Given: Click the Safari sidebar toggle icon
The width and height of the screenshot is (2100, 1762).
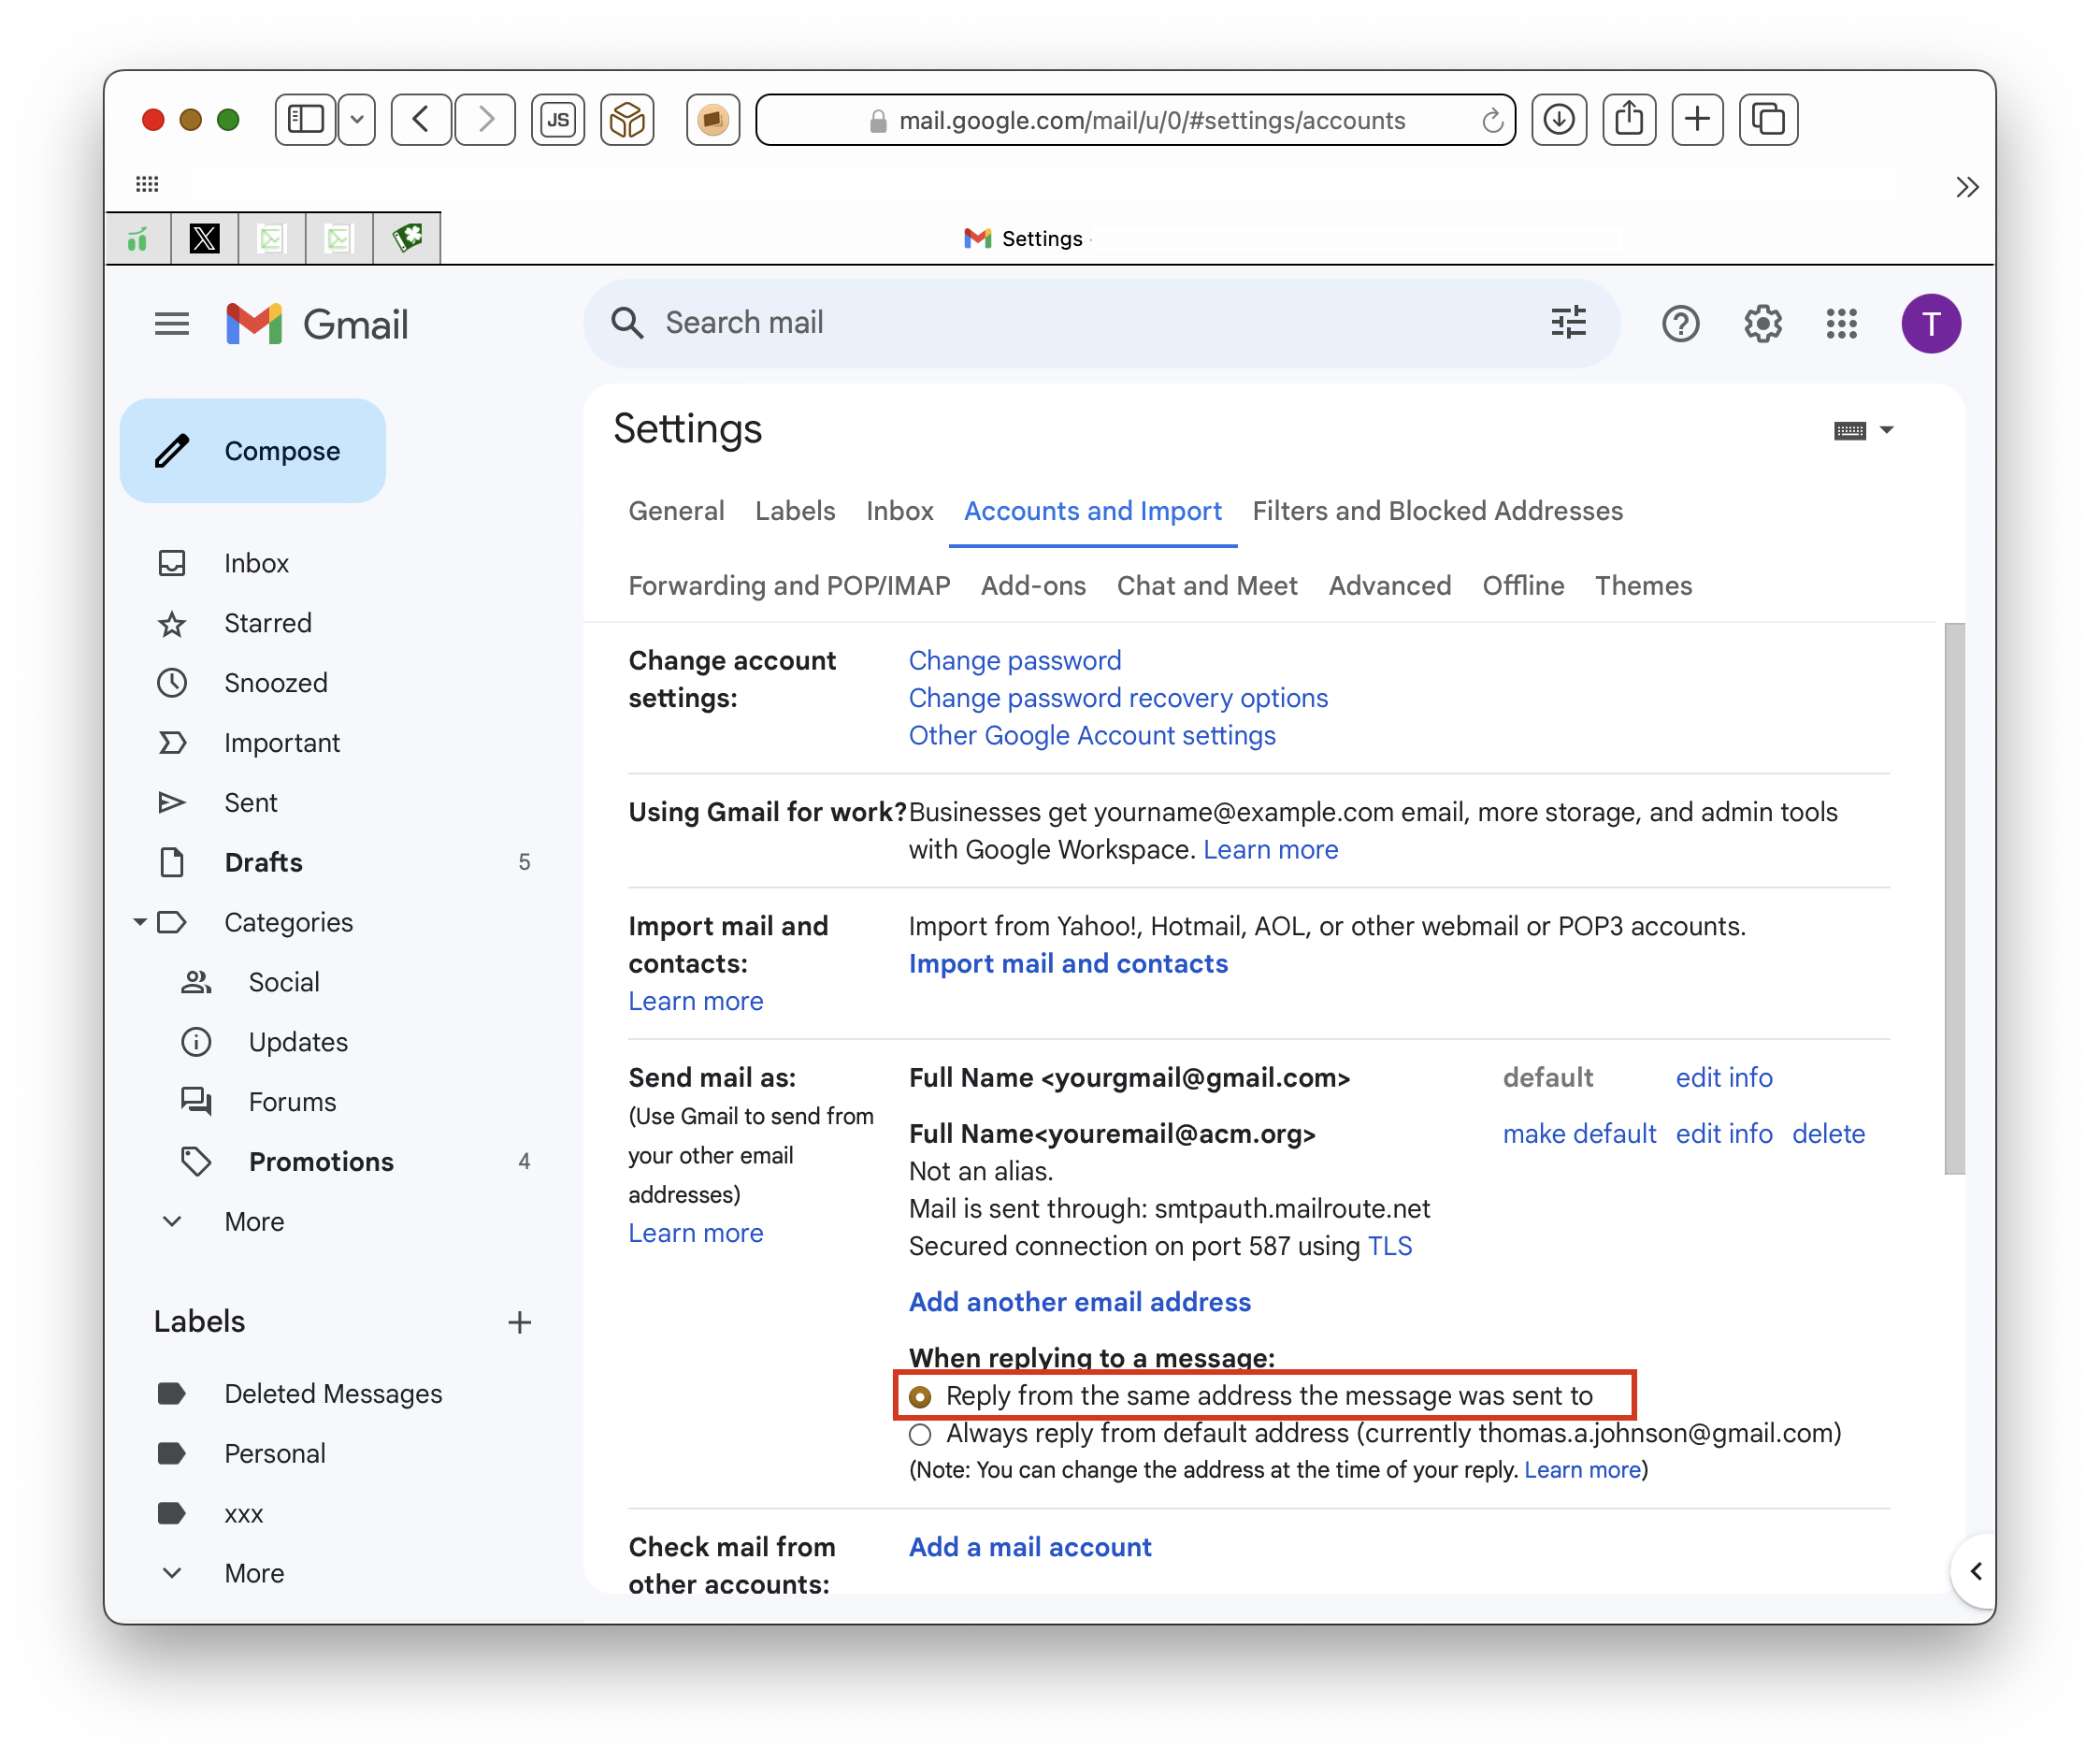Looking at the screenshot, I should click(x=305, y=120).
